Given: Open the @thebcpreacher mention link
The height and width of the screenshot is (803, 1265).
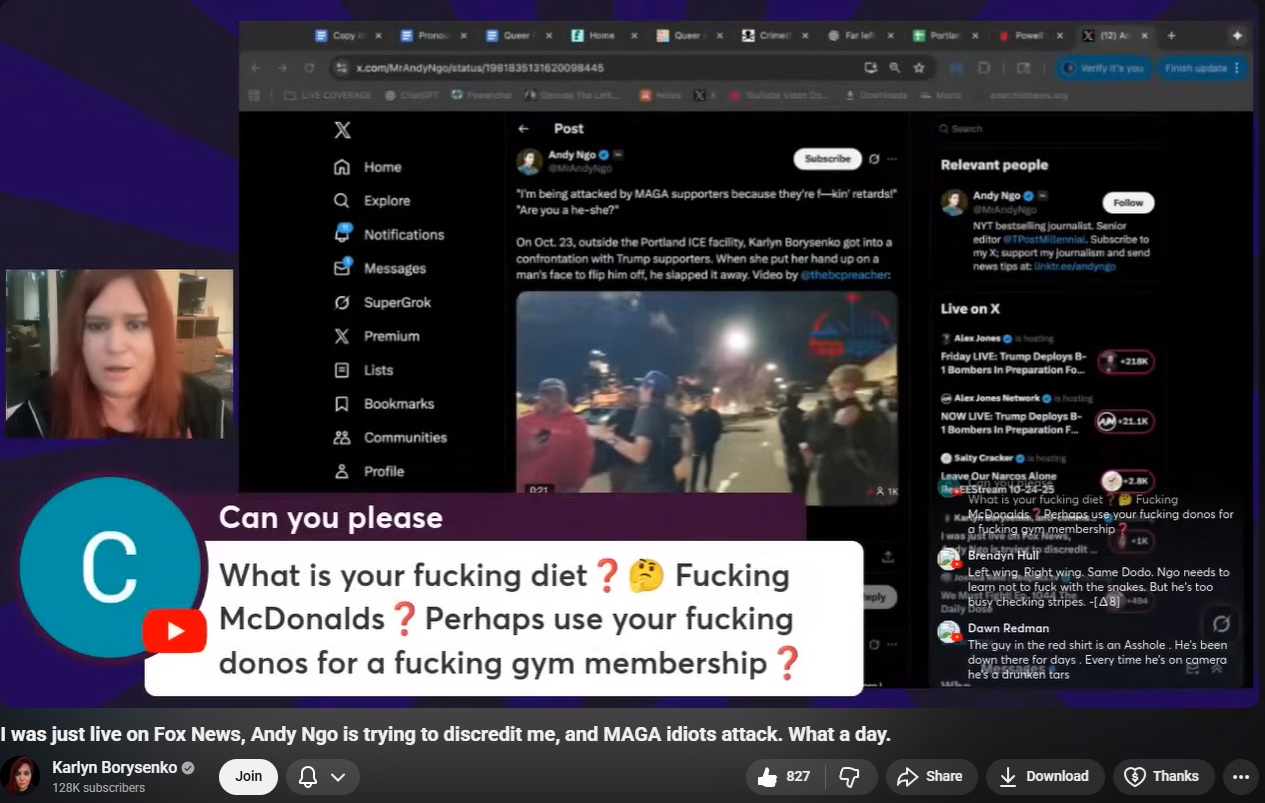Looking at the screenshot, I should point(844,274).
